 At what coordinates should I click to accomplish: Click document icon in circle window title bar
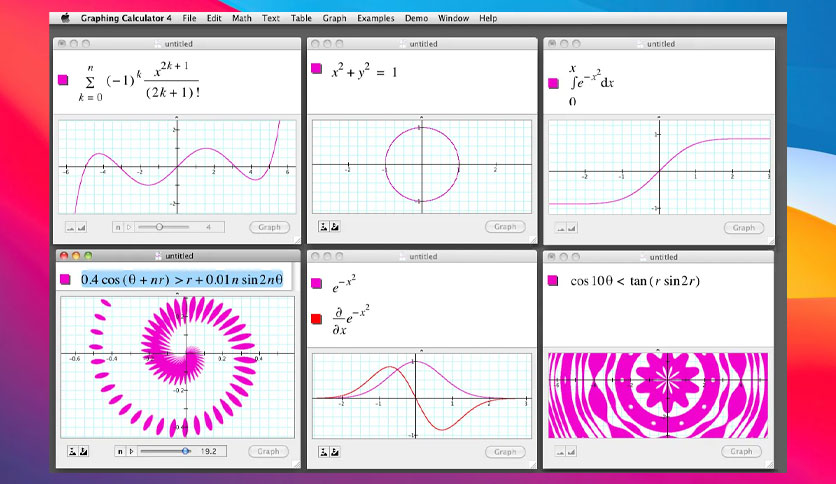coord(403,44)
